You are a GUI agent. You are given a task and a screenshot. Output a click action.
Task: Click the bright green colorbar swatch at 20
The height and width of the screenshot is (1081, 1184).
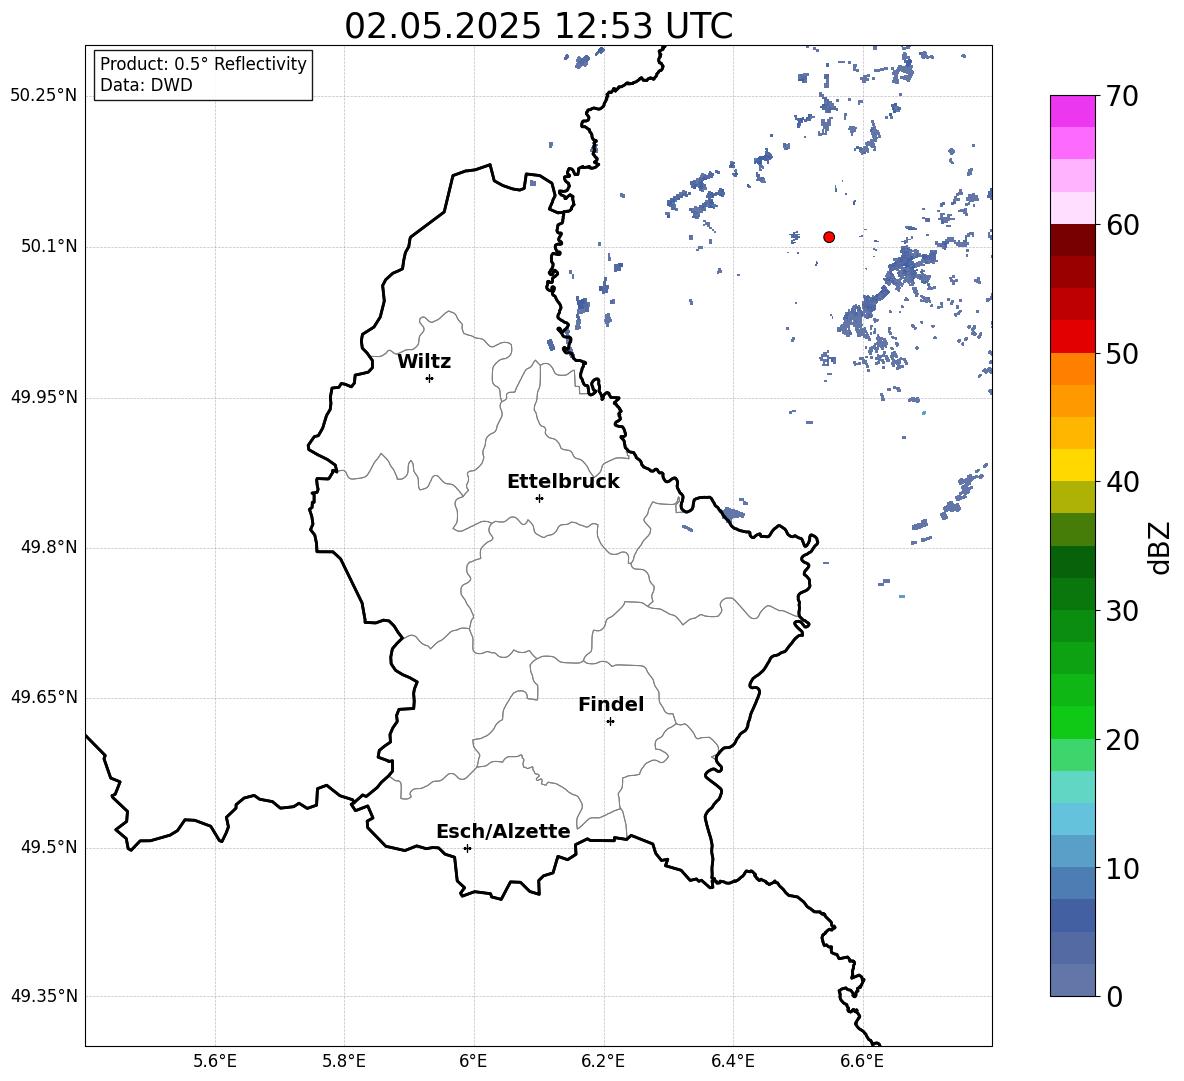[x=1072, y=722]
